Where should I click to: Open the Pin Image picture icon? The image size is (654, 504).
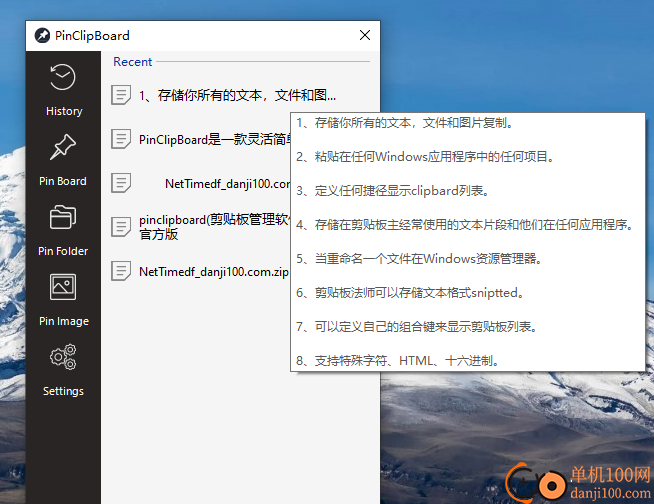tap(63, 287)
